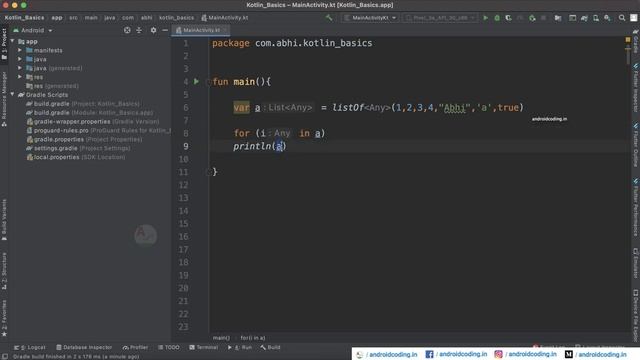Image resolution: width=640 pixels, height=360 pixels.
Task: Expand the java (generated) folder
Action: point(20,68)
